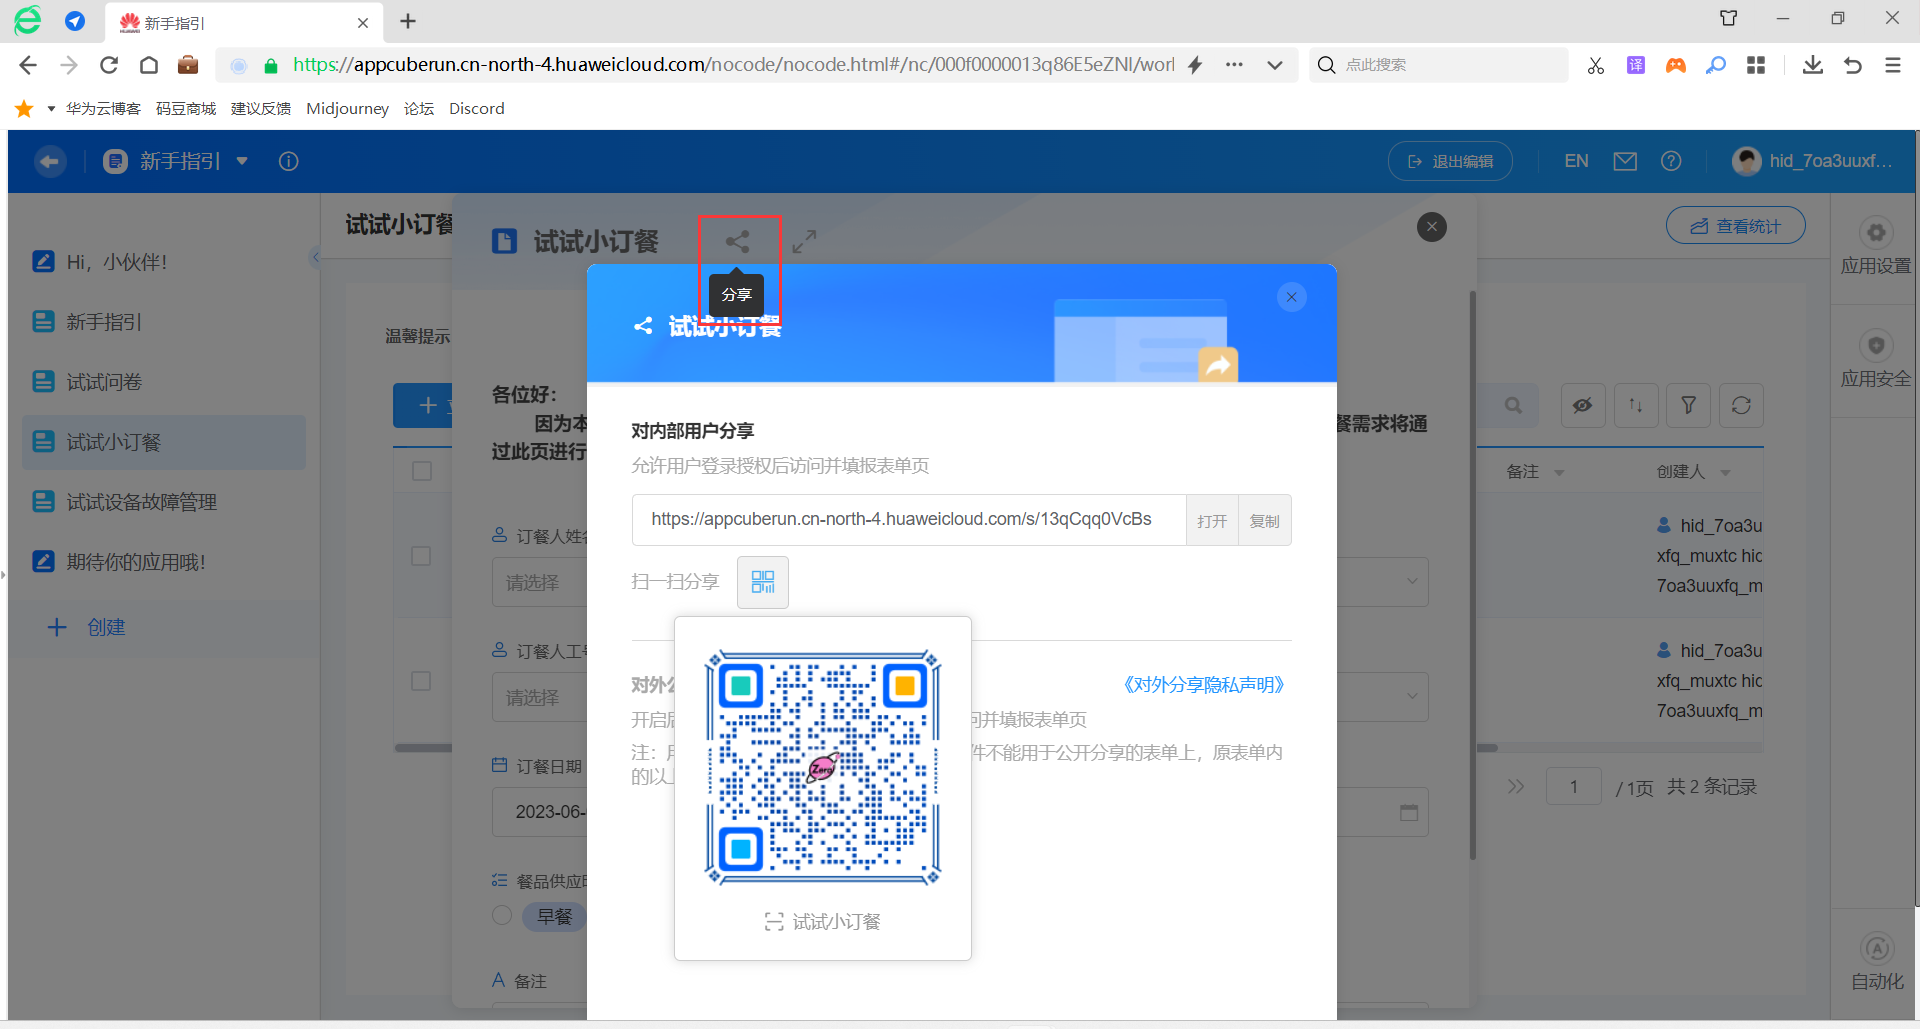
Task: Open a new browser tab
Action: pos(408,21)
